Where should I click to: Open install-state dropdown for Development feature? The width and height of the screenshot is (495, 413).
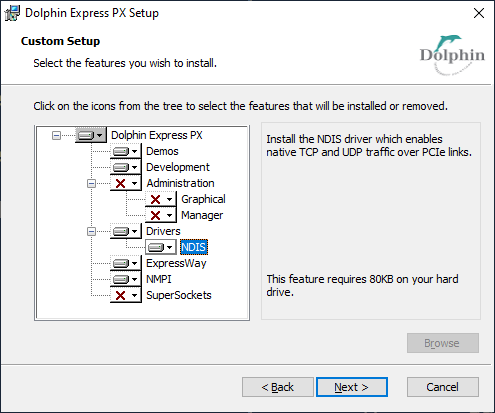click(x=126, y=167)
